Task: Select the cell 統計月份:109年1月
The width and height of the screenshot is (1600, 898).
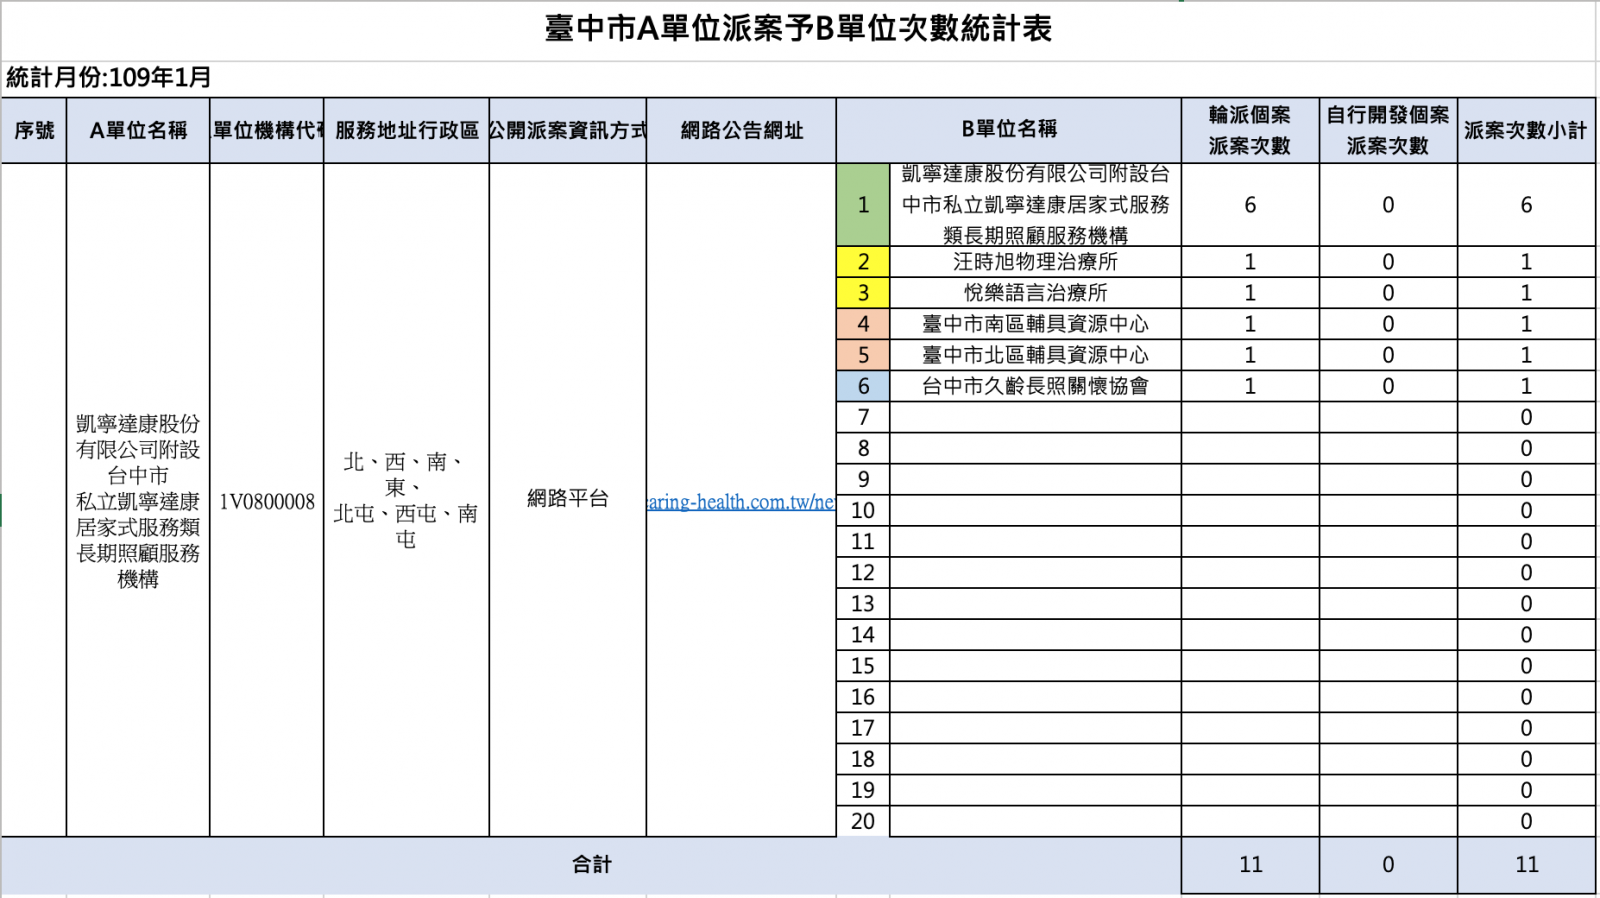Action: (109, 77)
